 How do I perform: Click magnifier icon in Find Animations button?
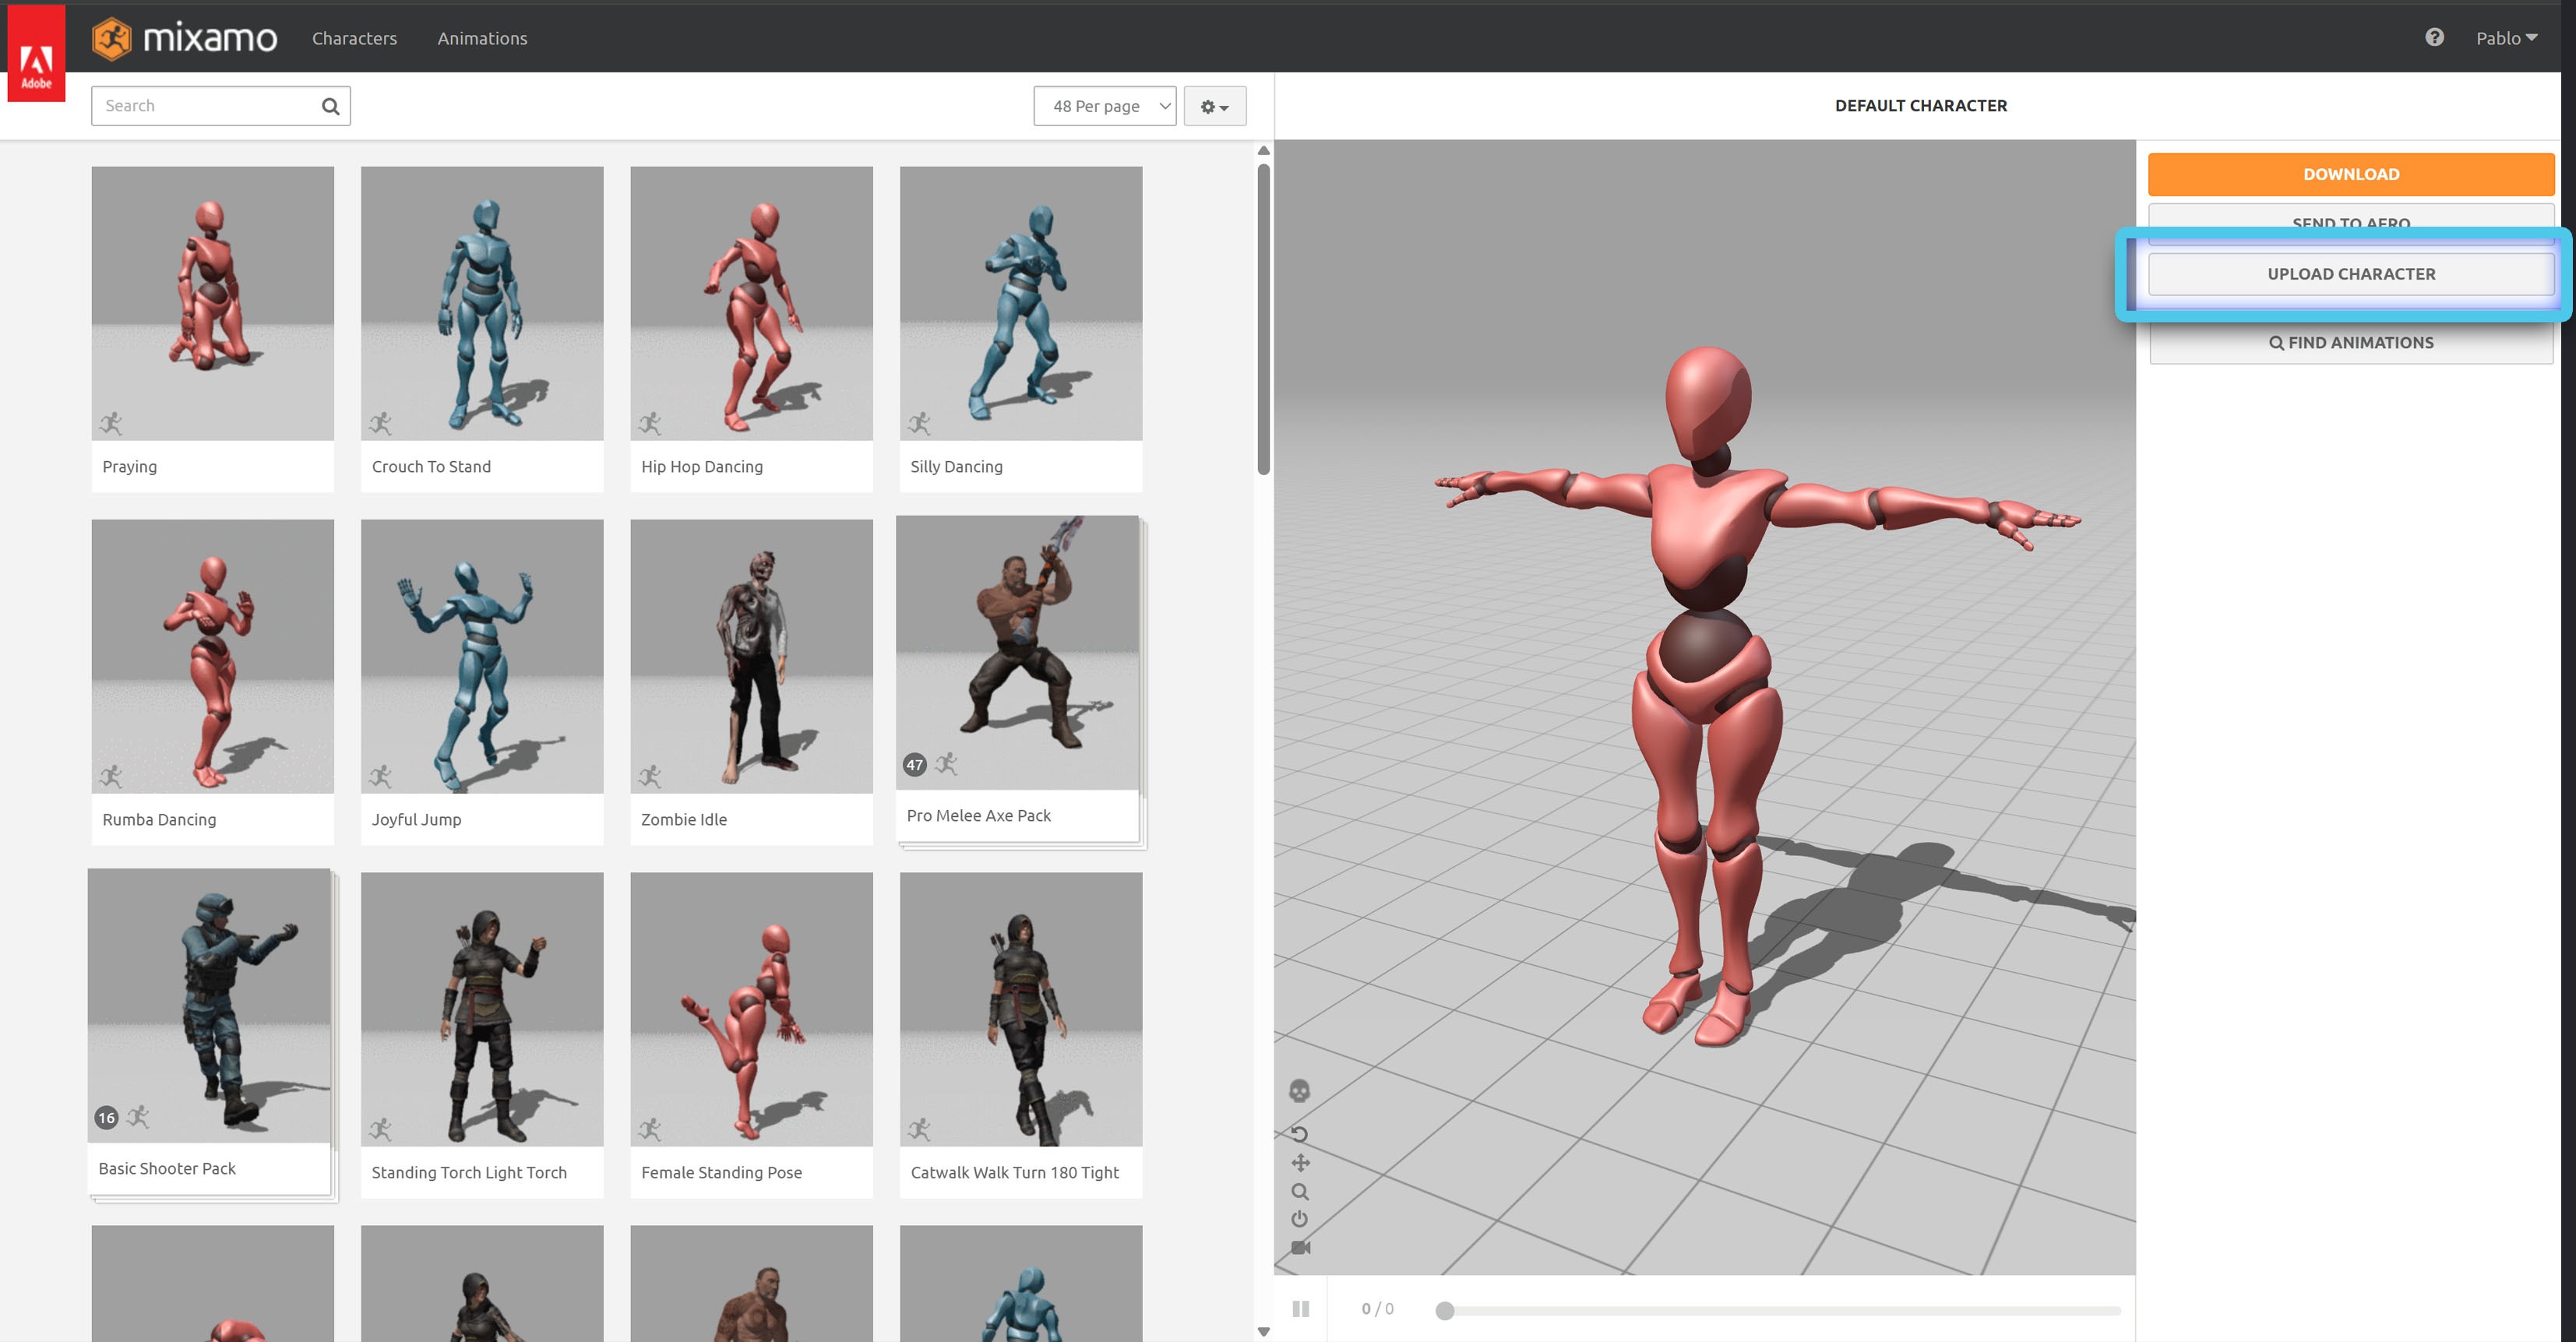[x=2276, y=343]
